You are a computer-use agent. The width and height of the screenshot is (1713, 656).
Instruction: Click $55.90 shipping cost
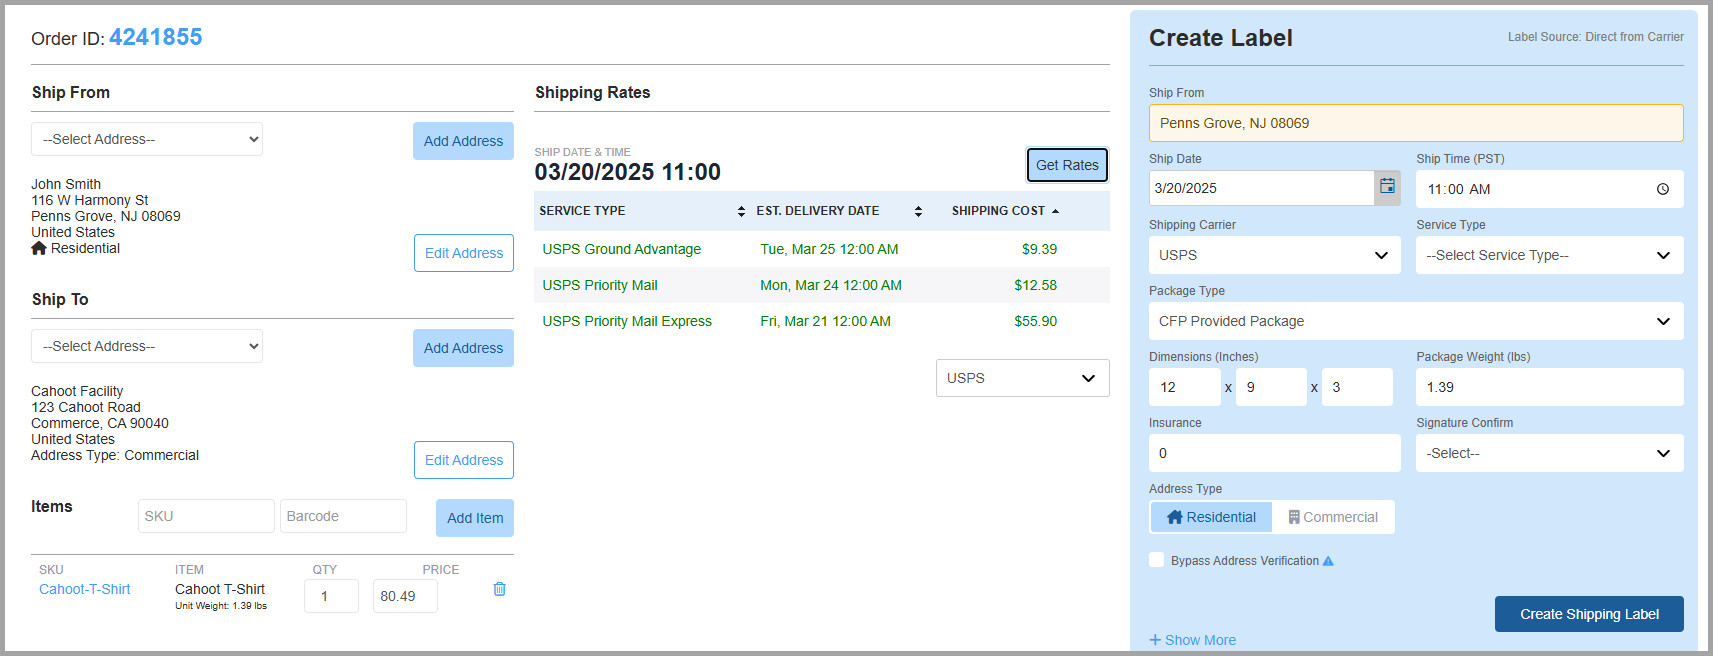coord(1035,321)
